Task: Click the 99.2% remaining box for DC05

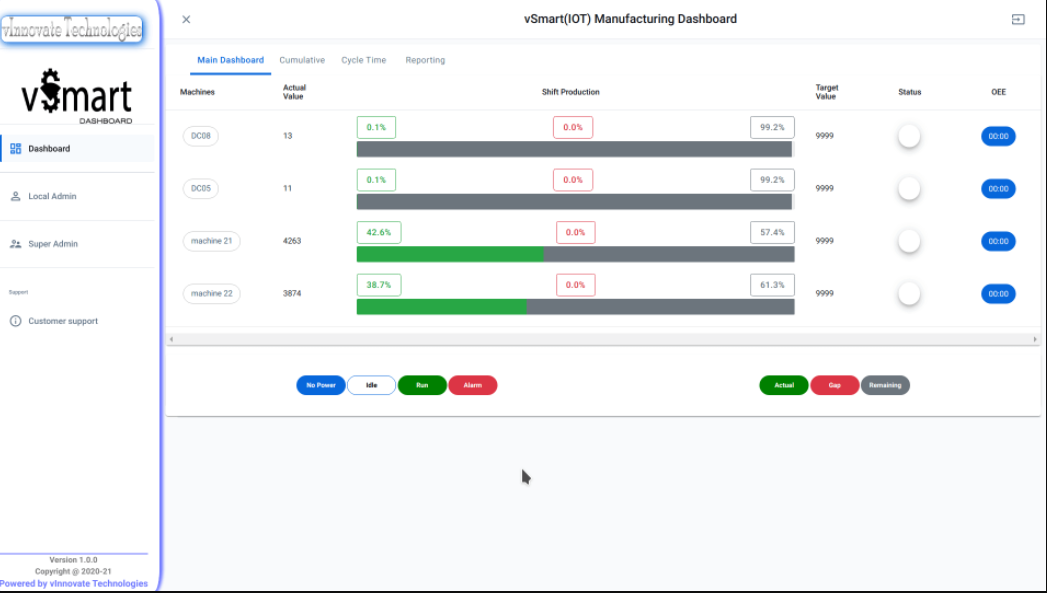Action: (x=772, y=180)
